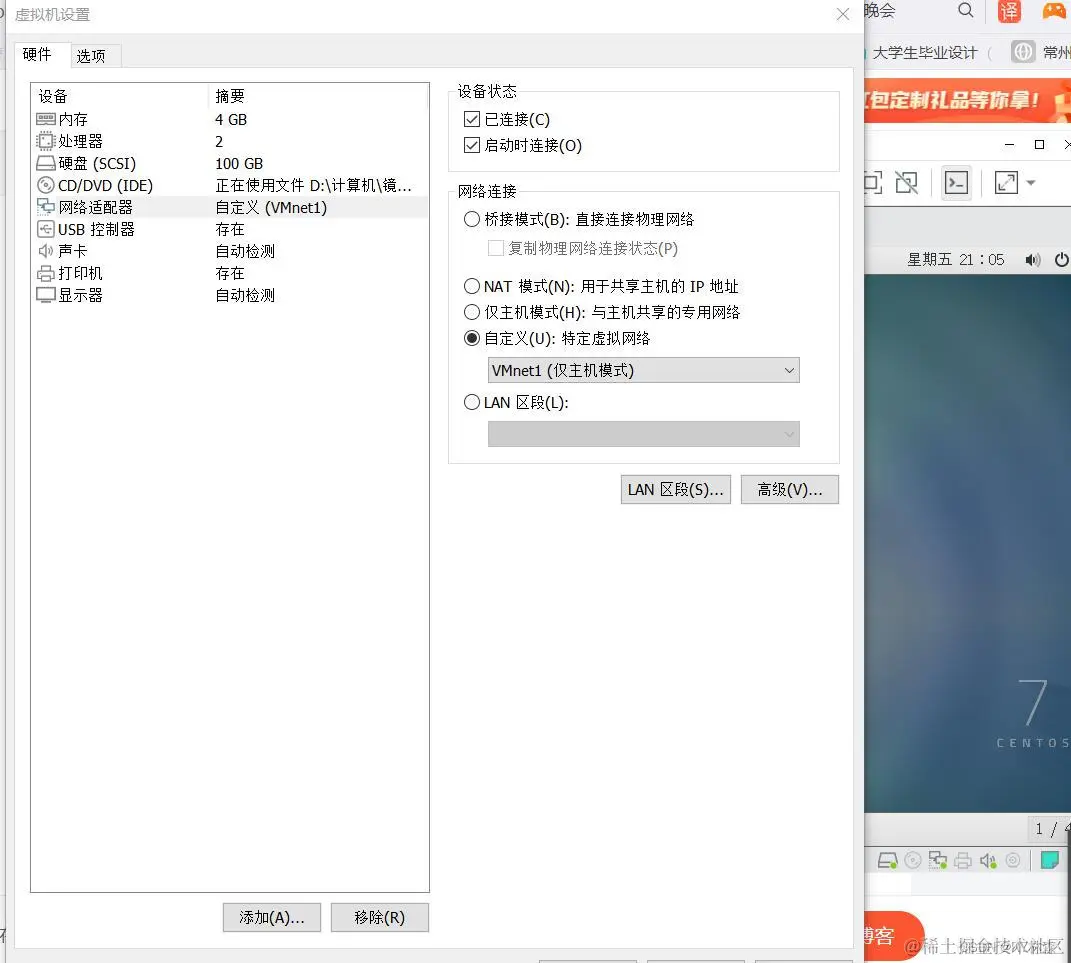Click the gray globe bookmark icon in browser

[1023, 52]
